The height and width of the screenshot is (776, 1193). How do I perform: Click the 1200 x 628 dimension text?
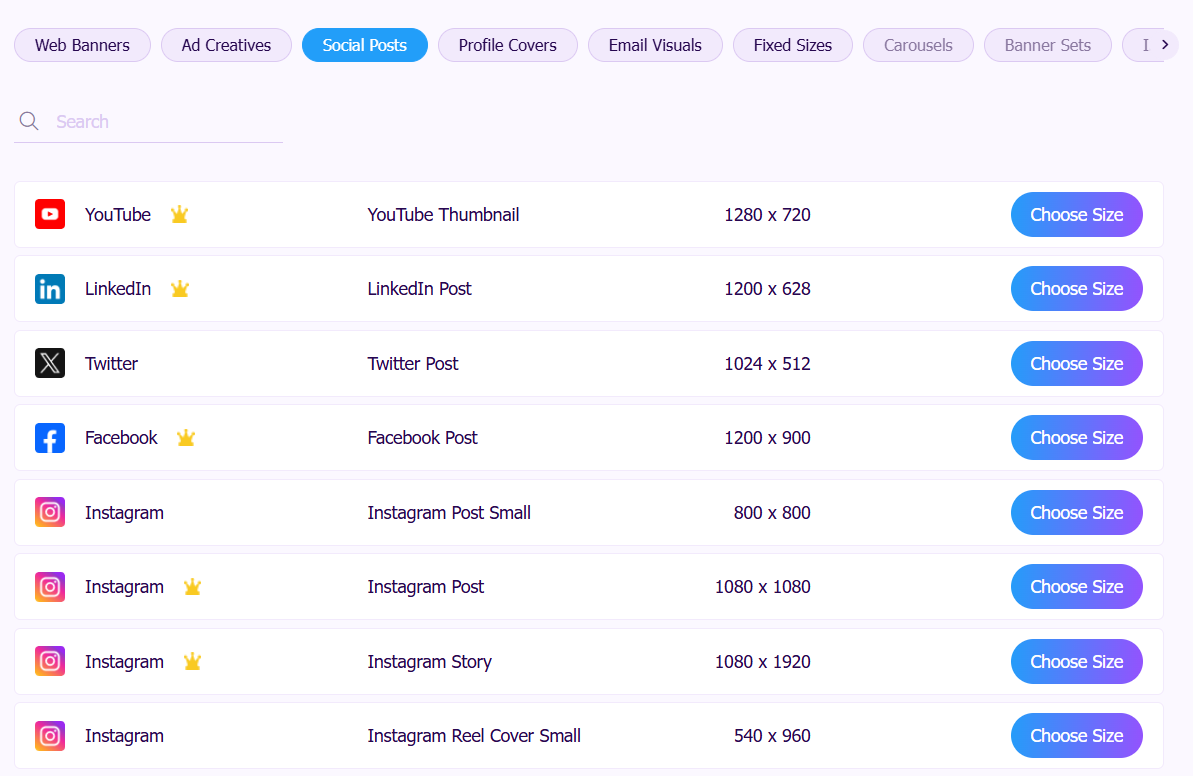(x=767, y=289)
